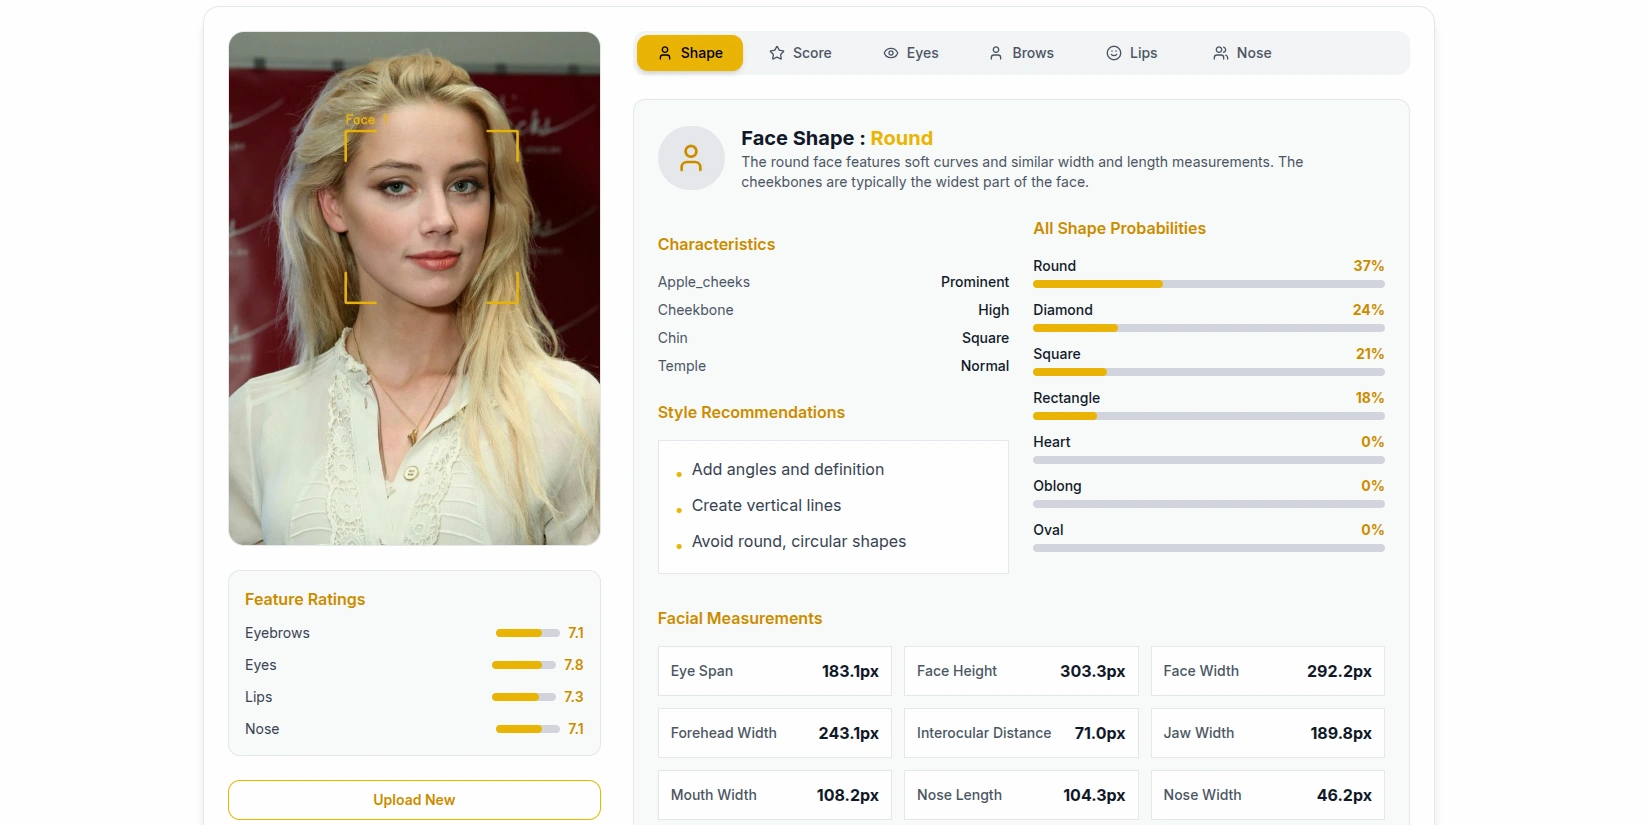Click the star icon beside Score
The height and width of the screenshot is (825, 1650).
click(x=777, y=53)
